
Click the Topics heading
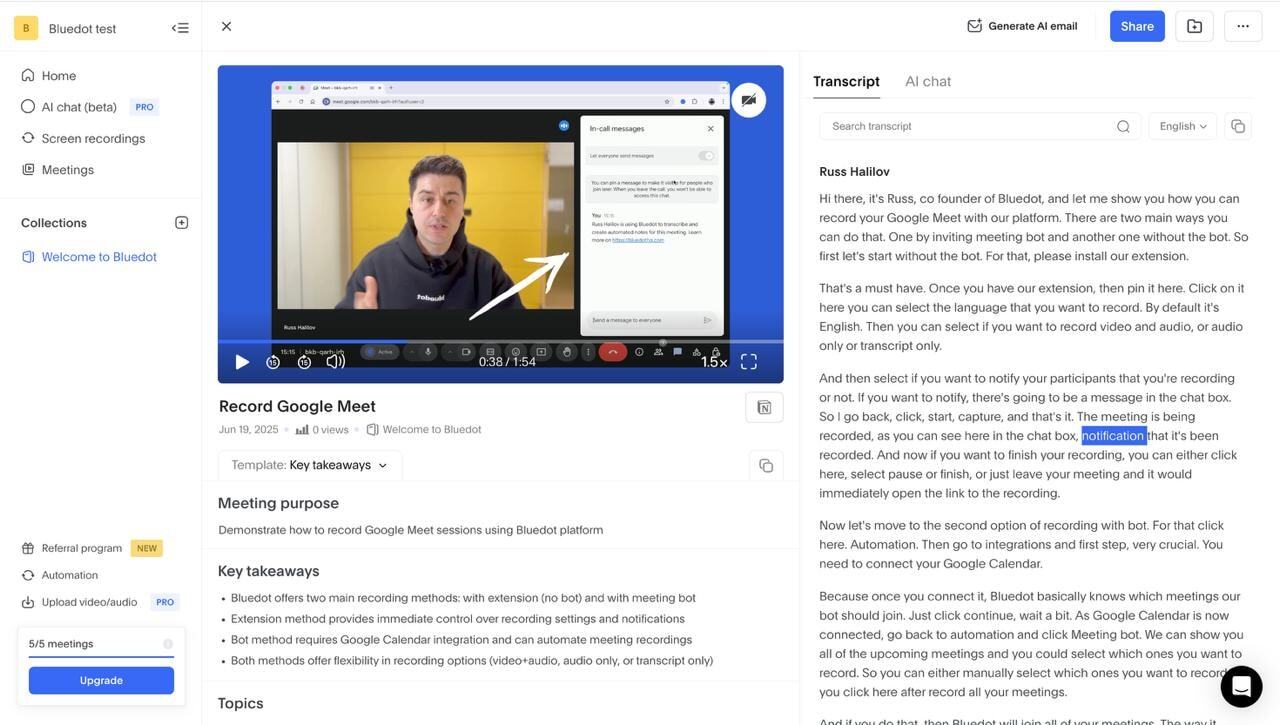click(241, 703)
